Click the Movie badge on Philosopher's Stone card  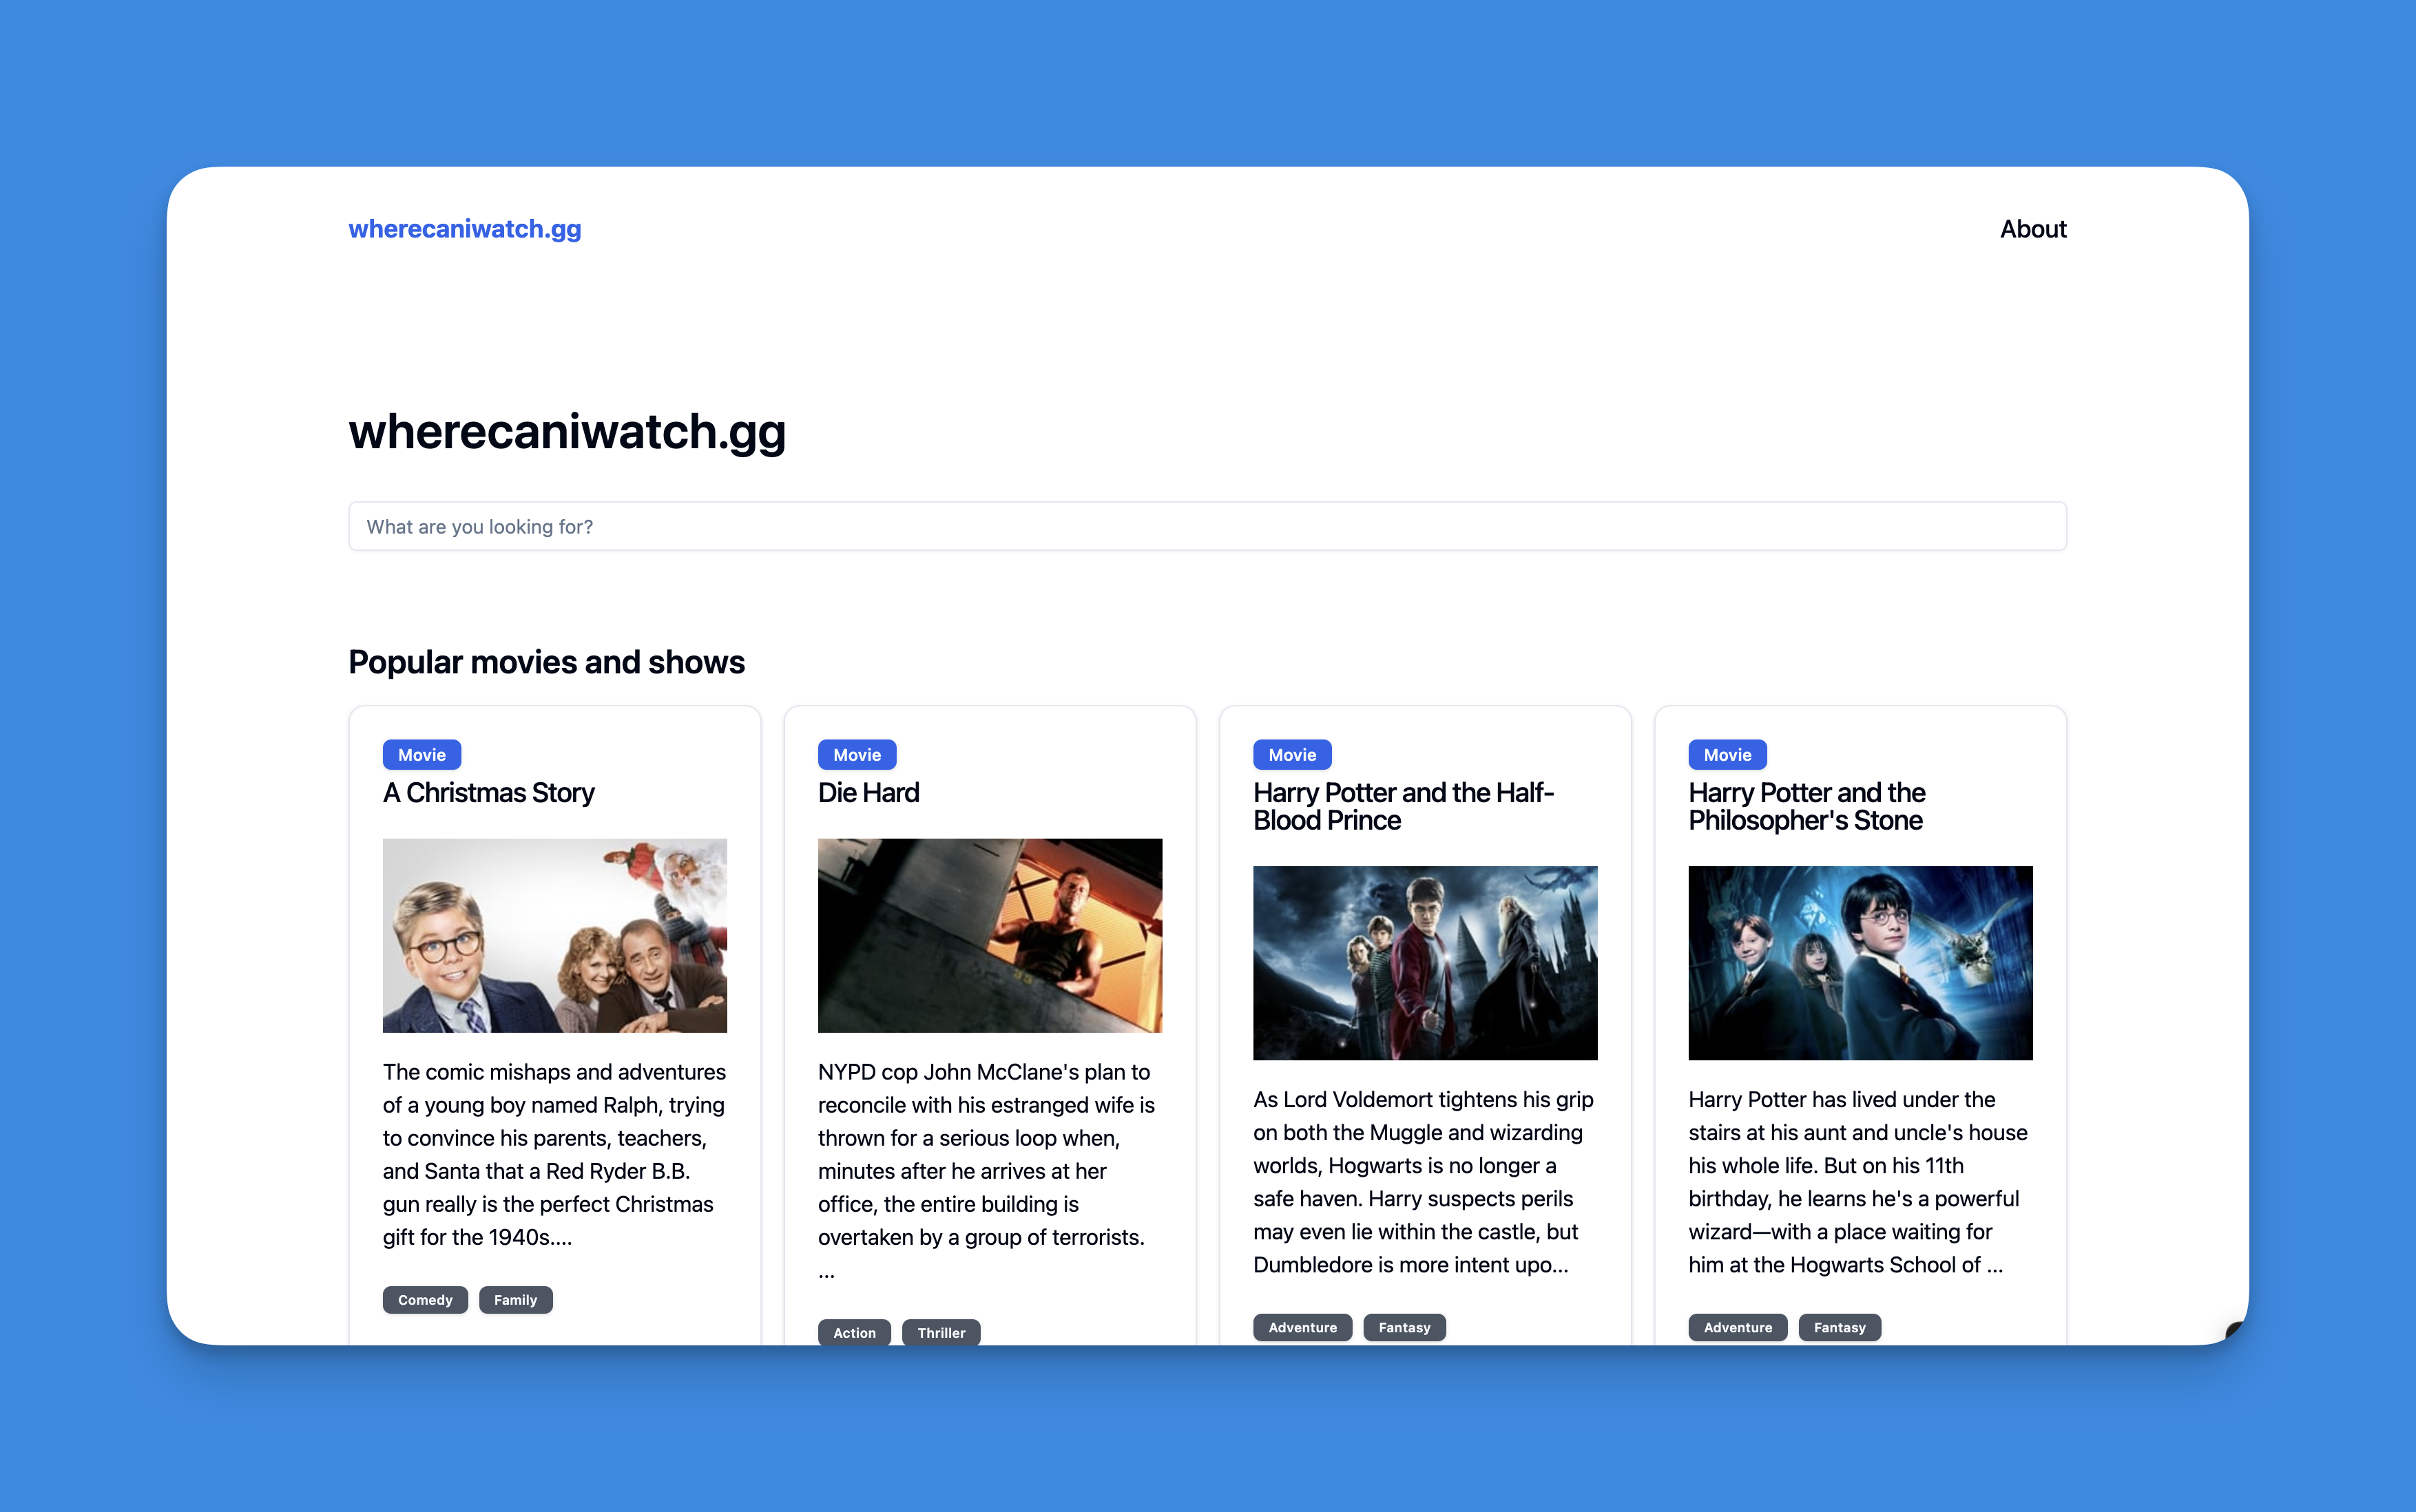pyautogui.click(x=1727, y=755)
